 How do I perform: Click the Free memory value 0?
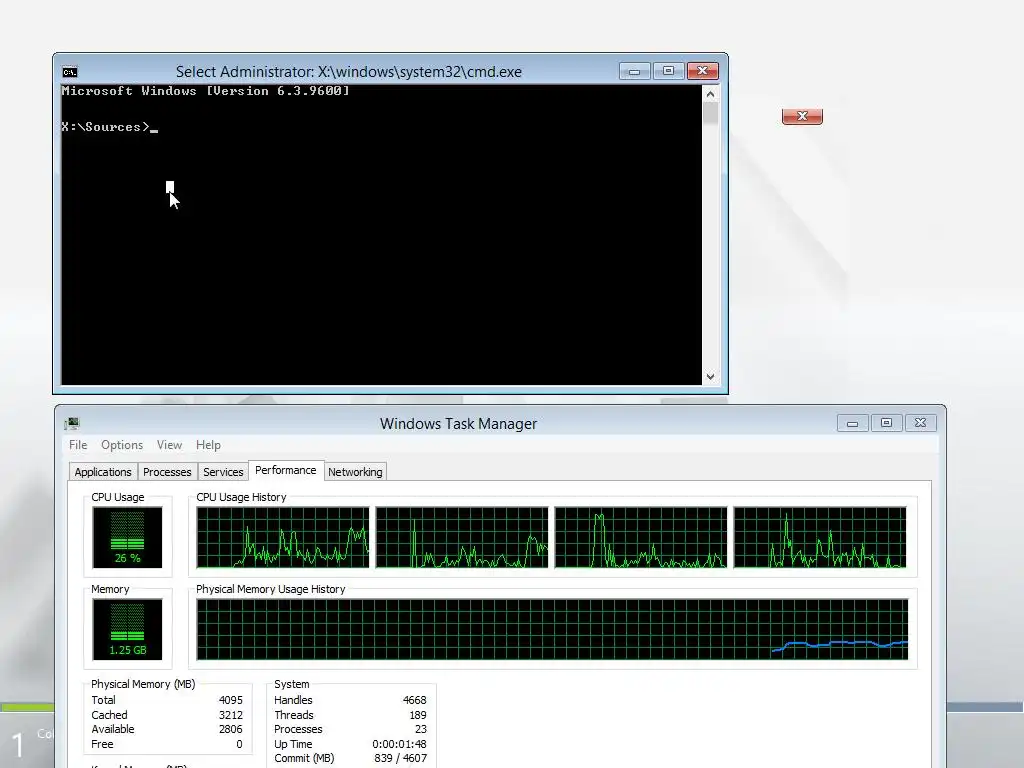point(239,744)
